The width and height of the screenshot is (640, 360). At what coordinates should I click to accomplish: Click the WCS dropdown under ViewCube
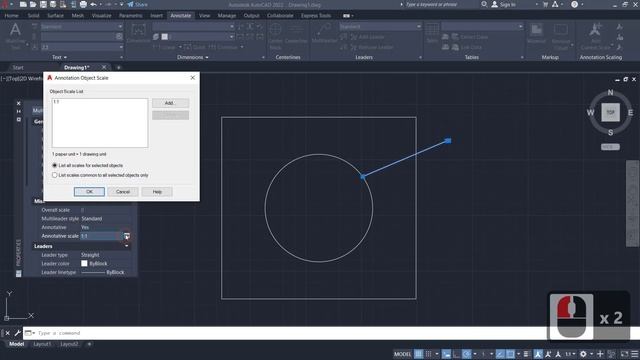point(610,147)
